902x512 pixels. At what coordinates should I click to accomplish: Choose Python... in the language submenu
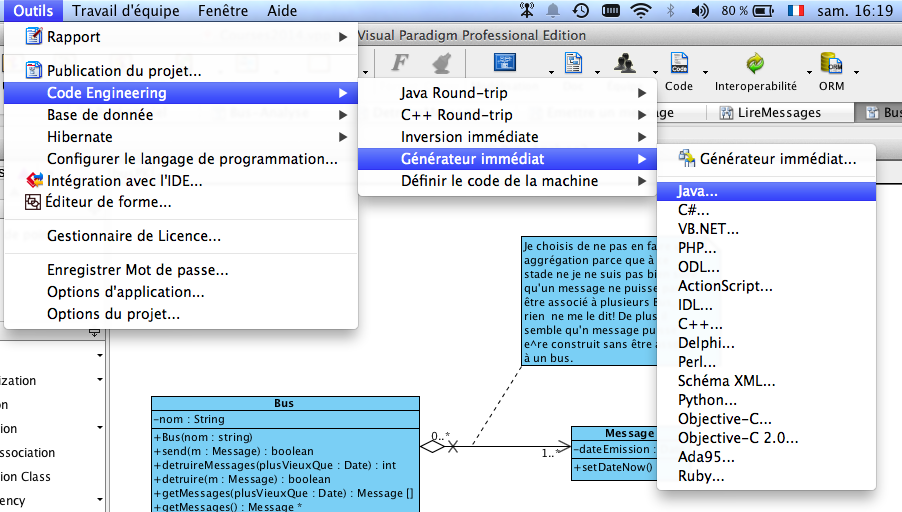pos(708,400)
